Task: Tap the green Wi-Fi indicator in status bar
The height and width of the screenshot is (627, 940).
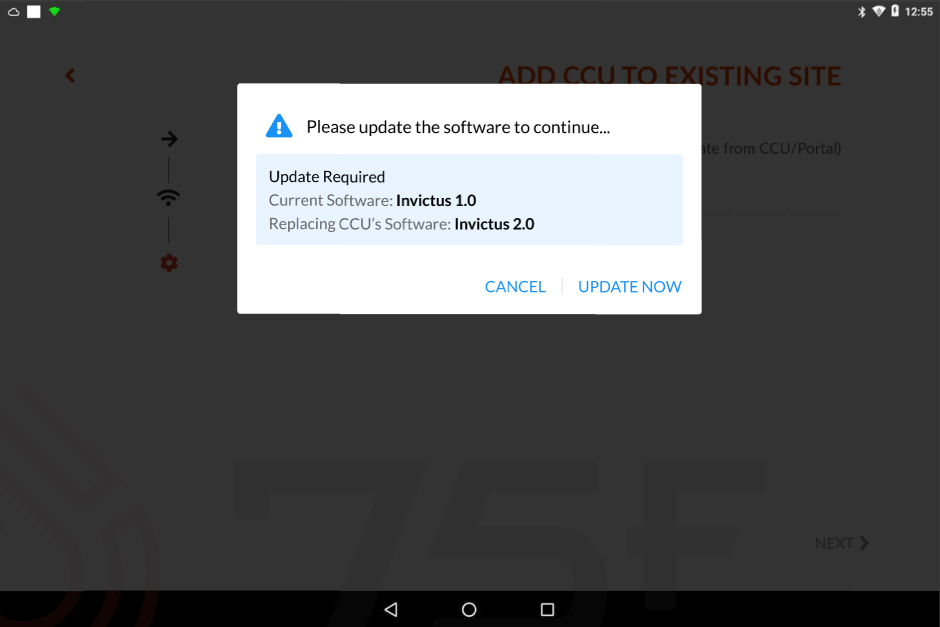Action: coord(55,11)
